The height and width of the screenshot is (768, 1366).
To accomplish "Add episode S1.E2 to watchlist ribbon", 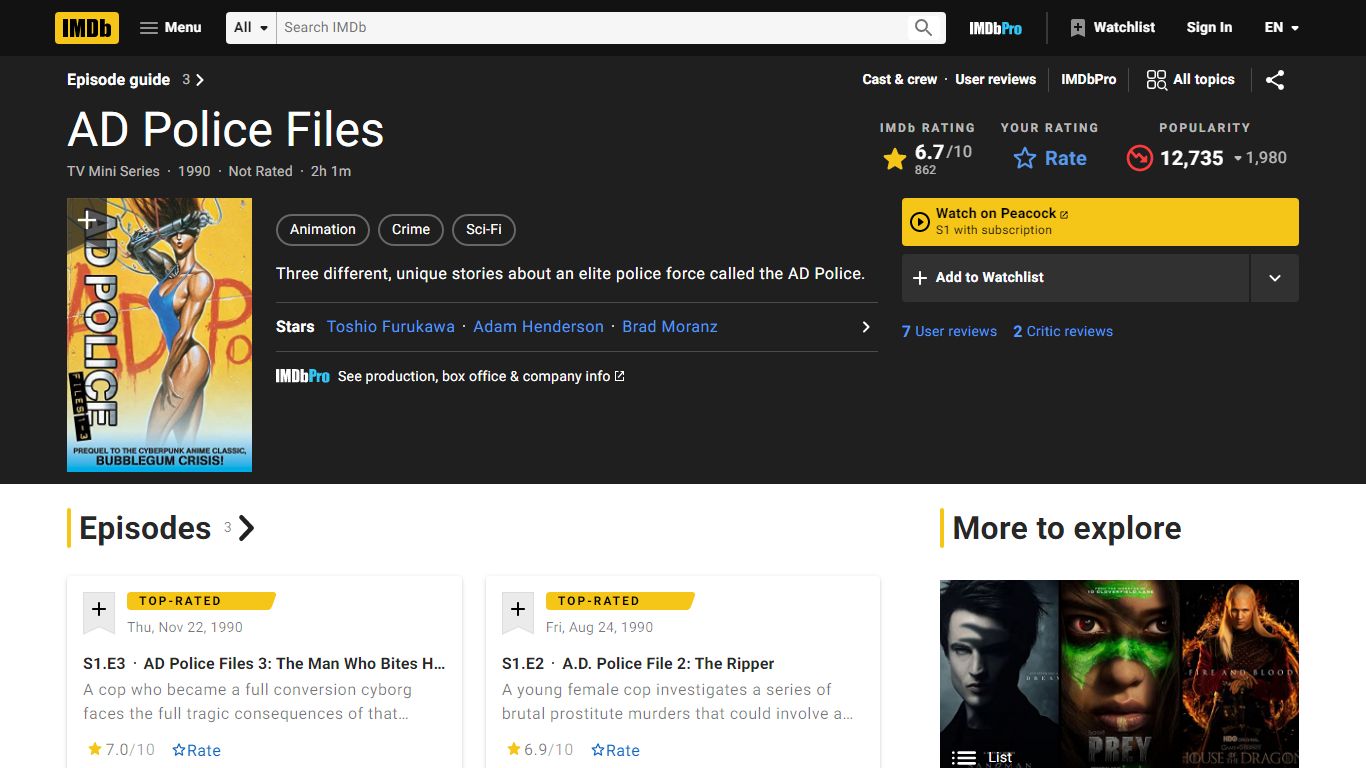I will [x=518, y=612].
